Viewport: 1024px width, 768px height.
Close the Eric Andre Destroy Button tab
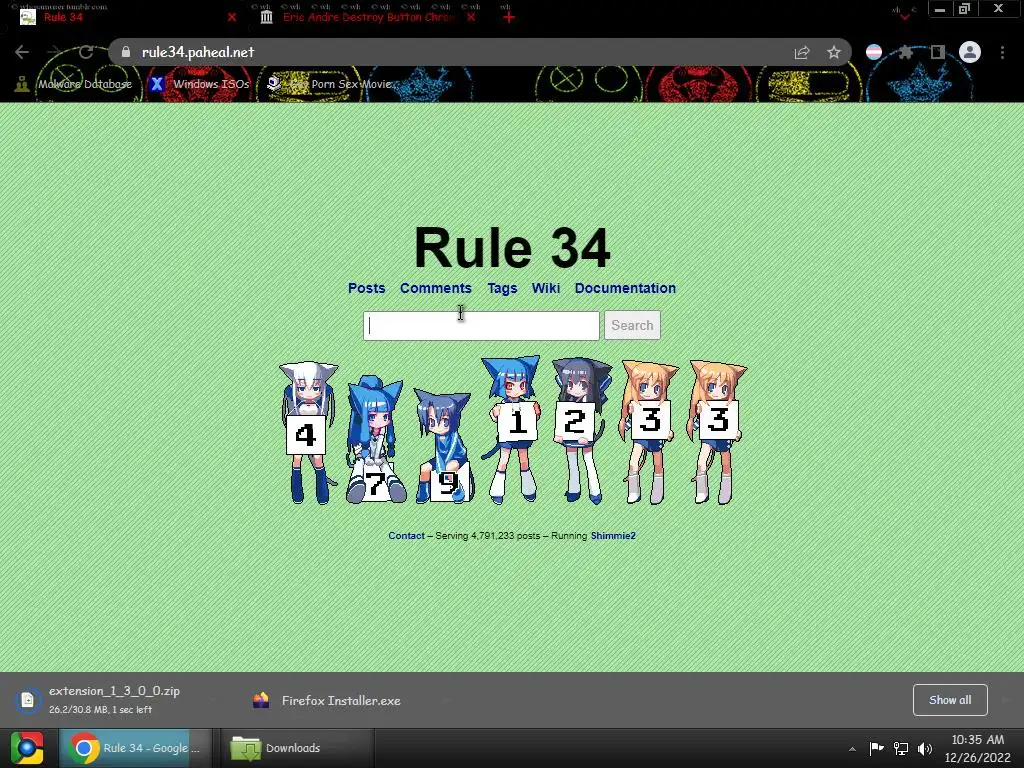click(x=471, y=18)
